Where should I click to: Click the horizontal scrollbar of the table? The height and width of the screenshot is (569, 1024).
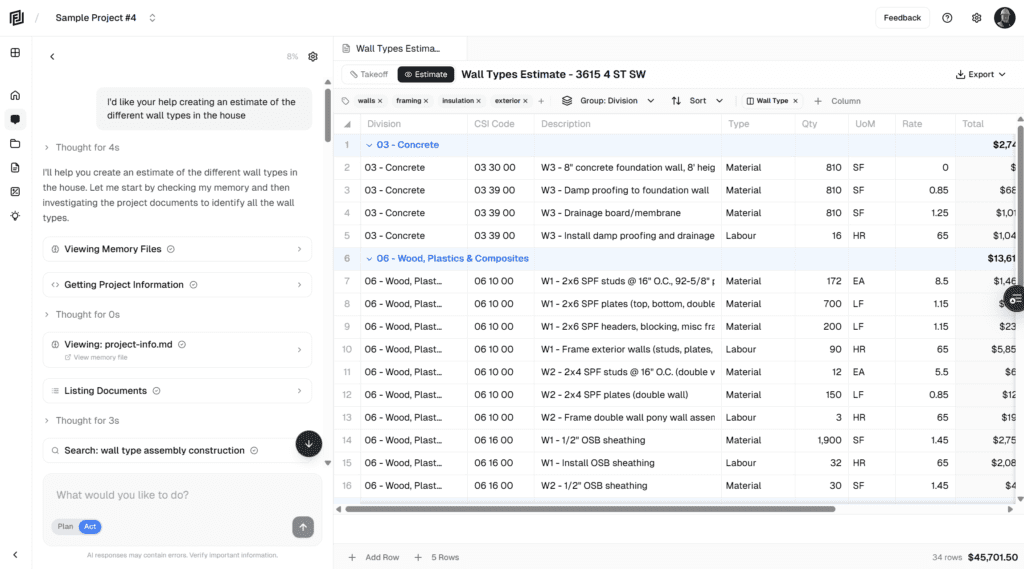tap(590, 509)
